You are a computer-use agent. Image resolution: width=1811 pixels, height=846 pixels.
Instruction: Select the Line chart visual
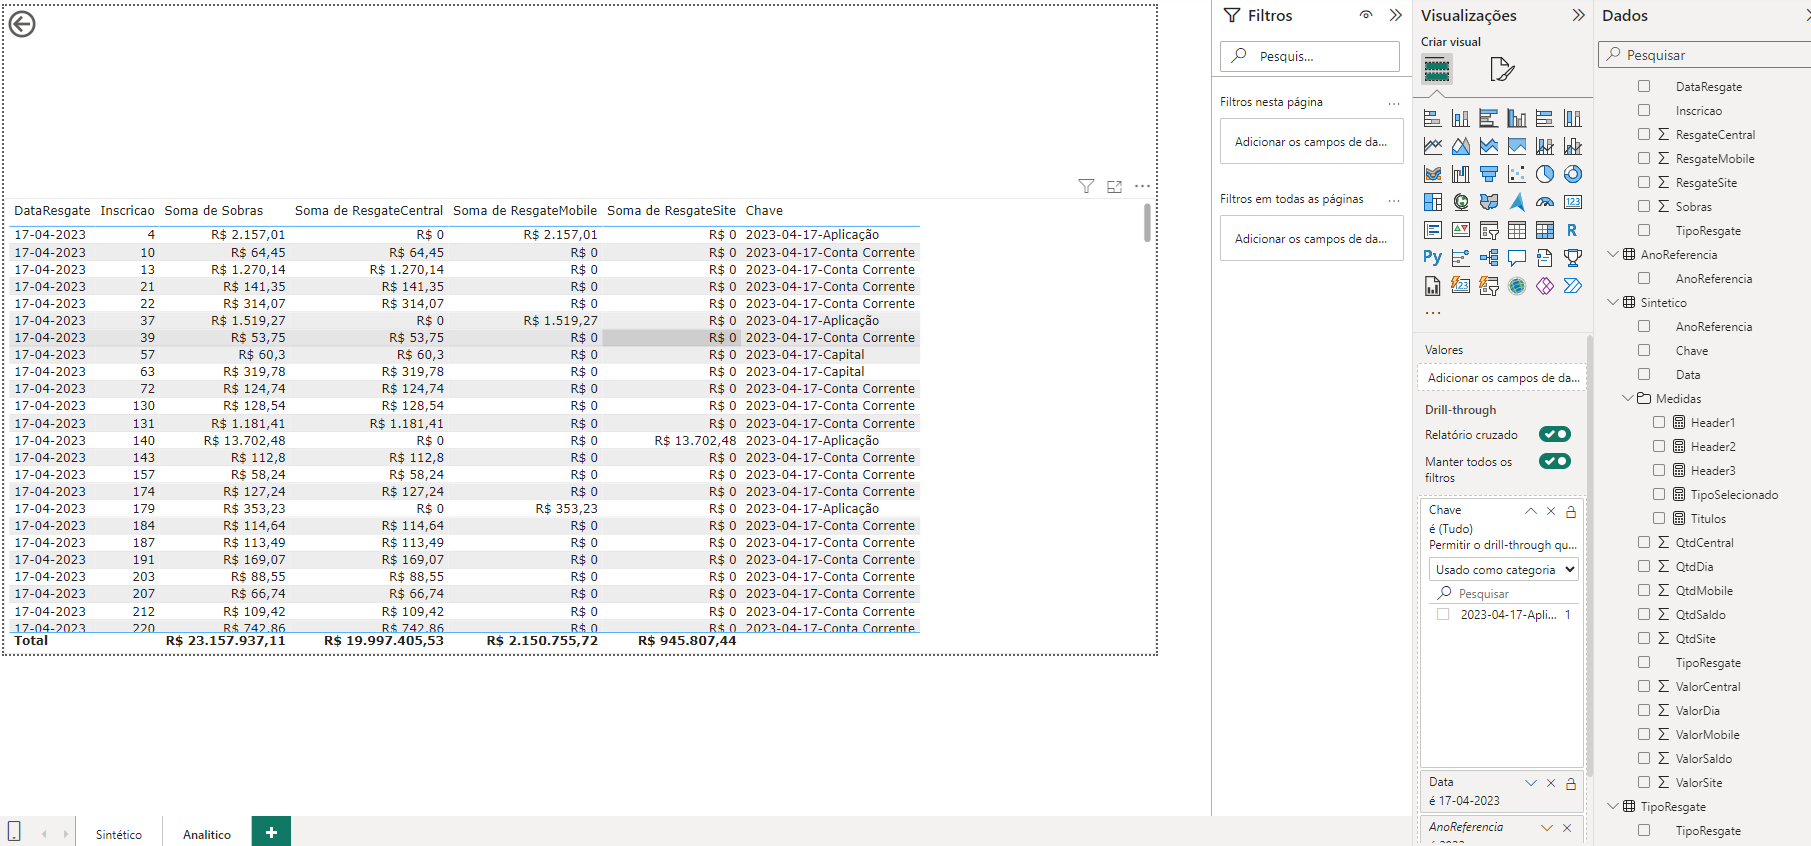point(1433,146)
